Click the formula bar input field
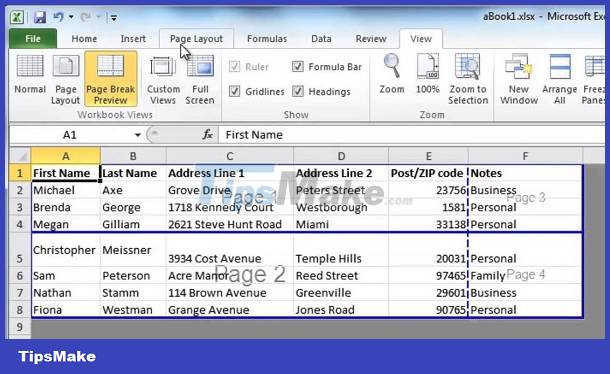Viewport: 610px width, 374px height. coord(412,135)
